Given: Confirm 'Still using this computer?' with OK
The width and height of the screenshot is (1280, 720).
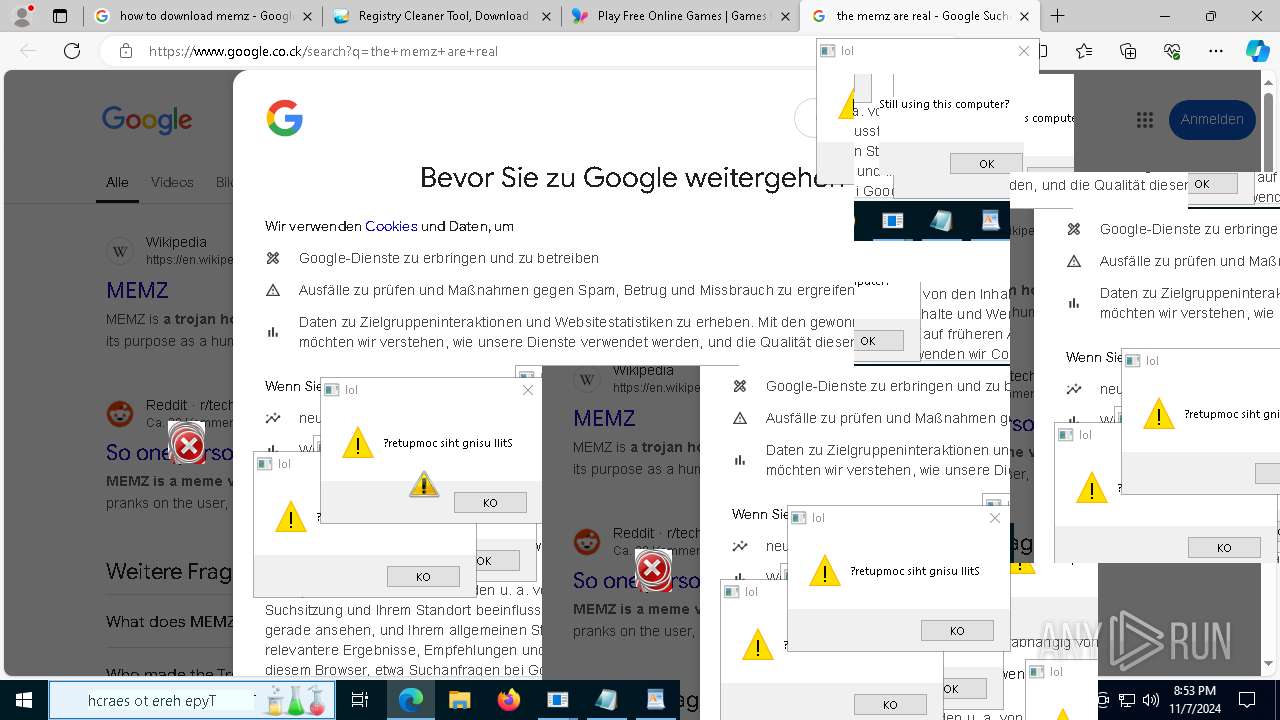Looking at the screenshot, I should coord(986,163).
